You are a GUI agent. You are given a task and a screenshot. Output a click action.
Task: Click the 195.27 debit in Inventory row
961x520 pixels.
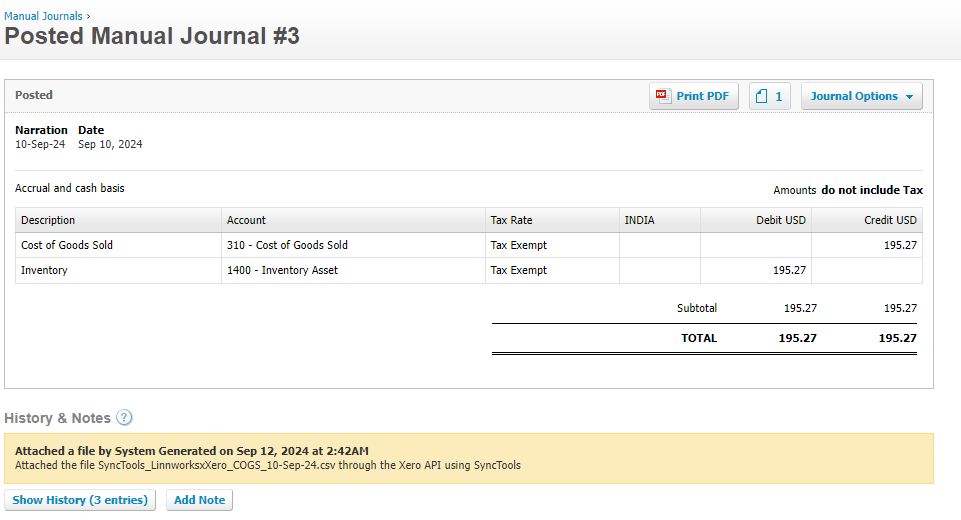click(756, 270)
